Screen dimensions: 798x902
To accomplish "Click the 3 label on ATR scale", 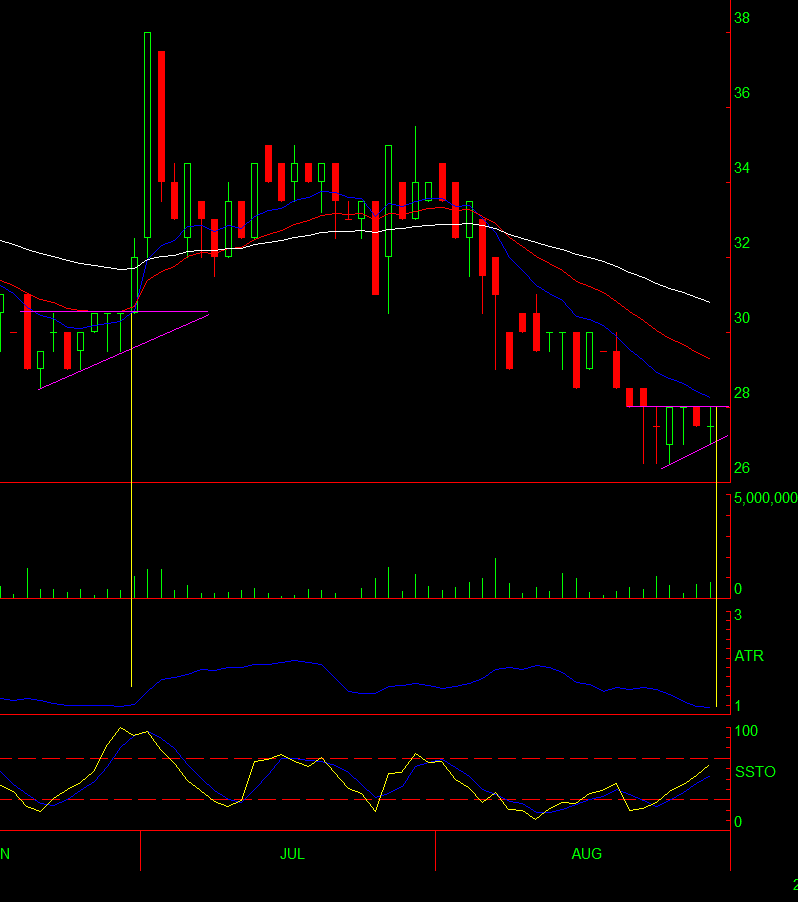I will pyautogui.click(x=738, y=616).
